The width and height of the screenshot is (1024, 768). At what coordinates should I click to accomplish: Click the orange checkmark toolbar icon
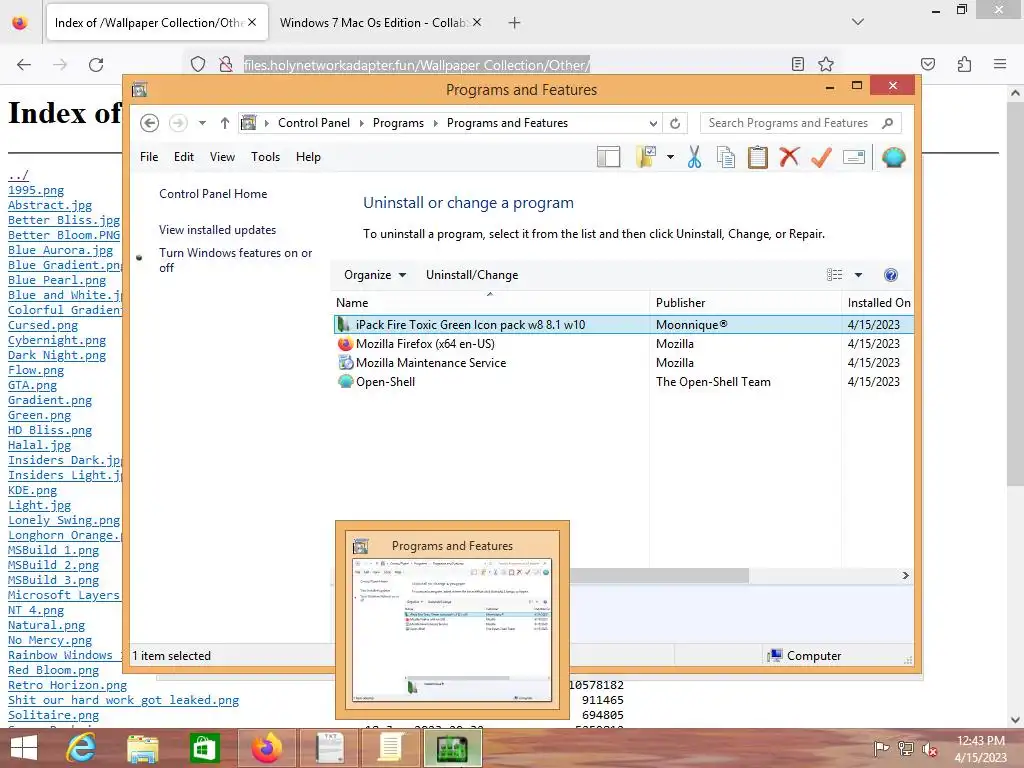pos(821,157)
